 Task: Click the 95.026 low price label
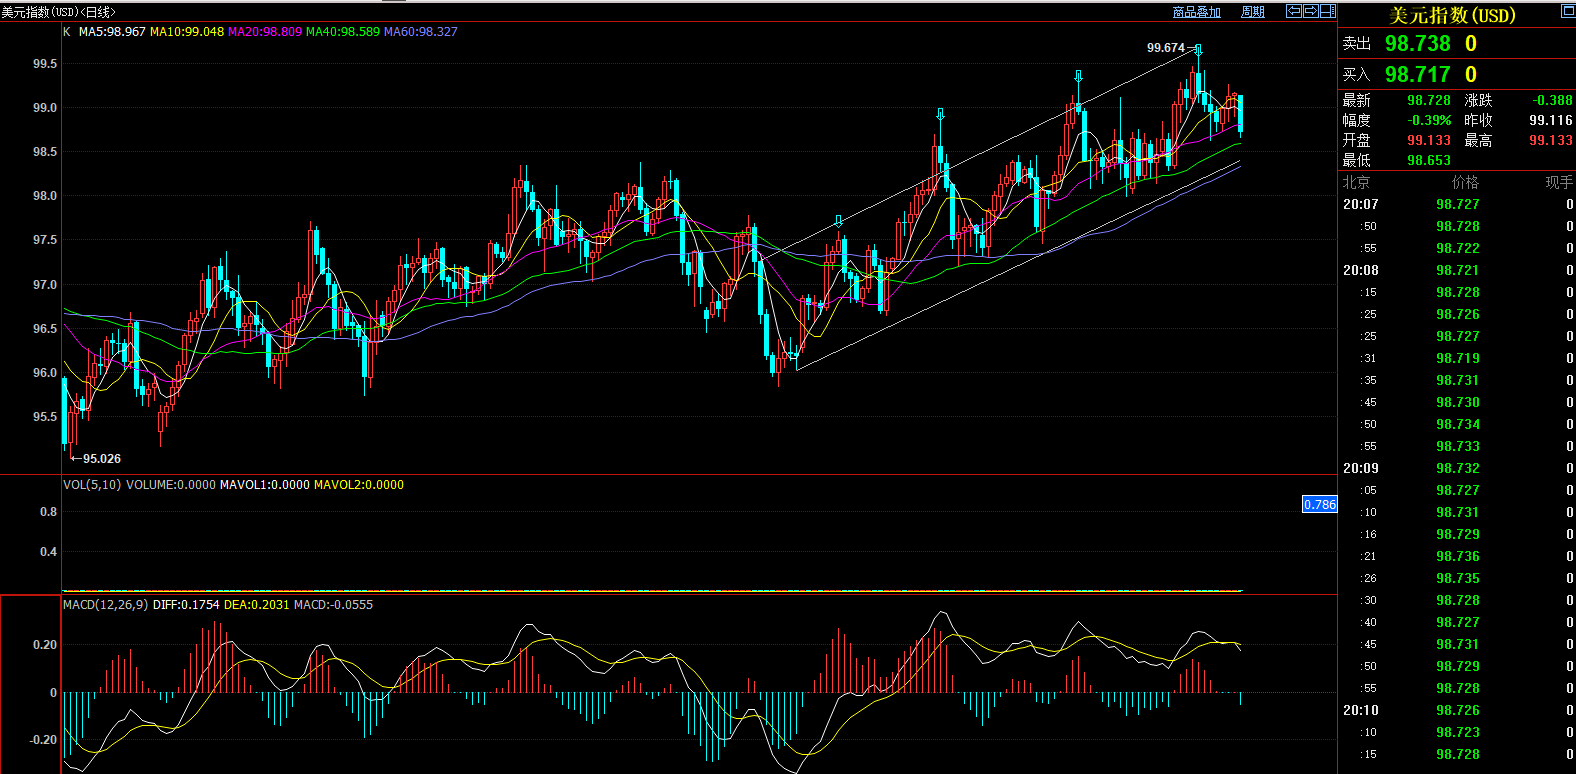pos(102,459)
